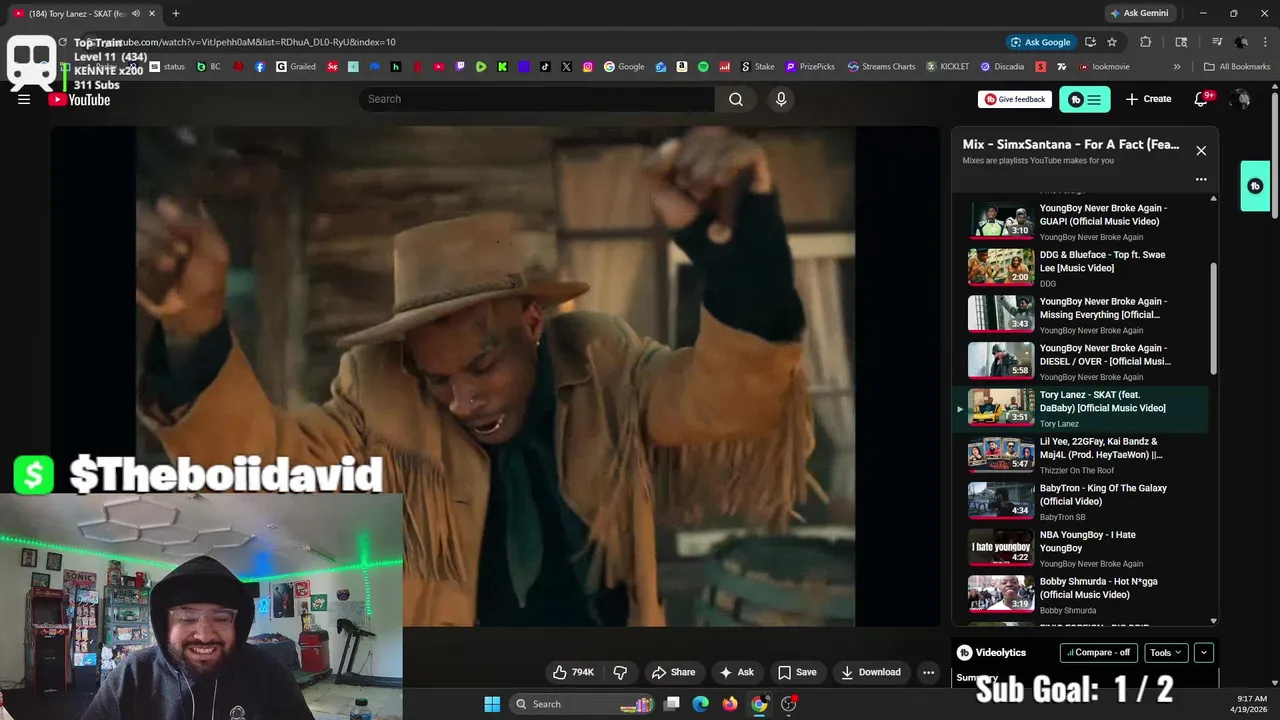Open the X (Twitter) bookmark icon

point(567,67)
